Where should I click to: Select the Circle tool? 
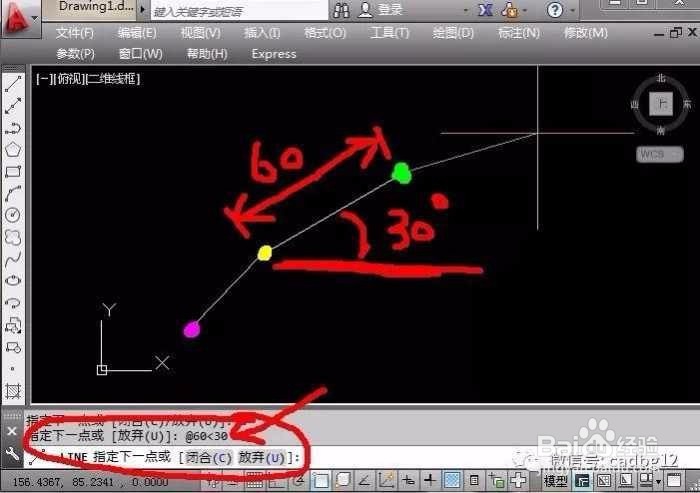tap(13, 215)
